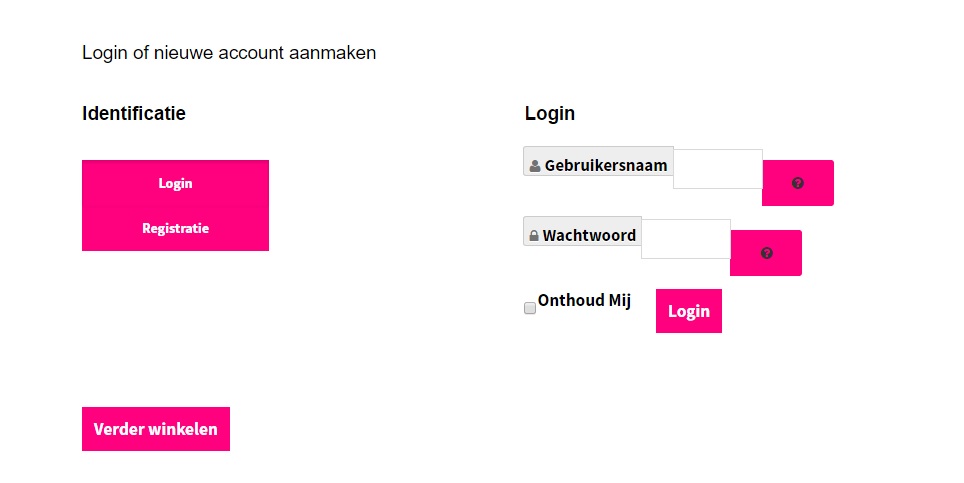This screenshot has height=483, width=964.
Task: Click the bold Login heading above the form
Action: coord(550,113)
